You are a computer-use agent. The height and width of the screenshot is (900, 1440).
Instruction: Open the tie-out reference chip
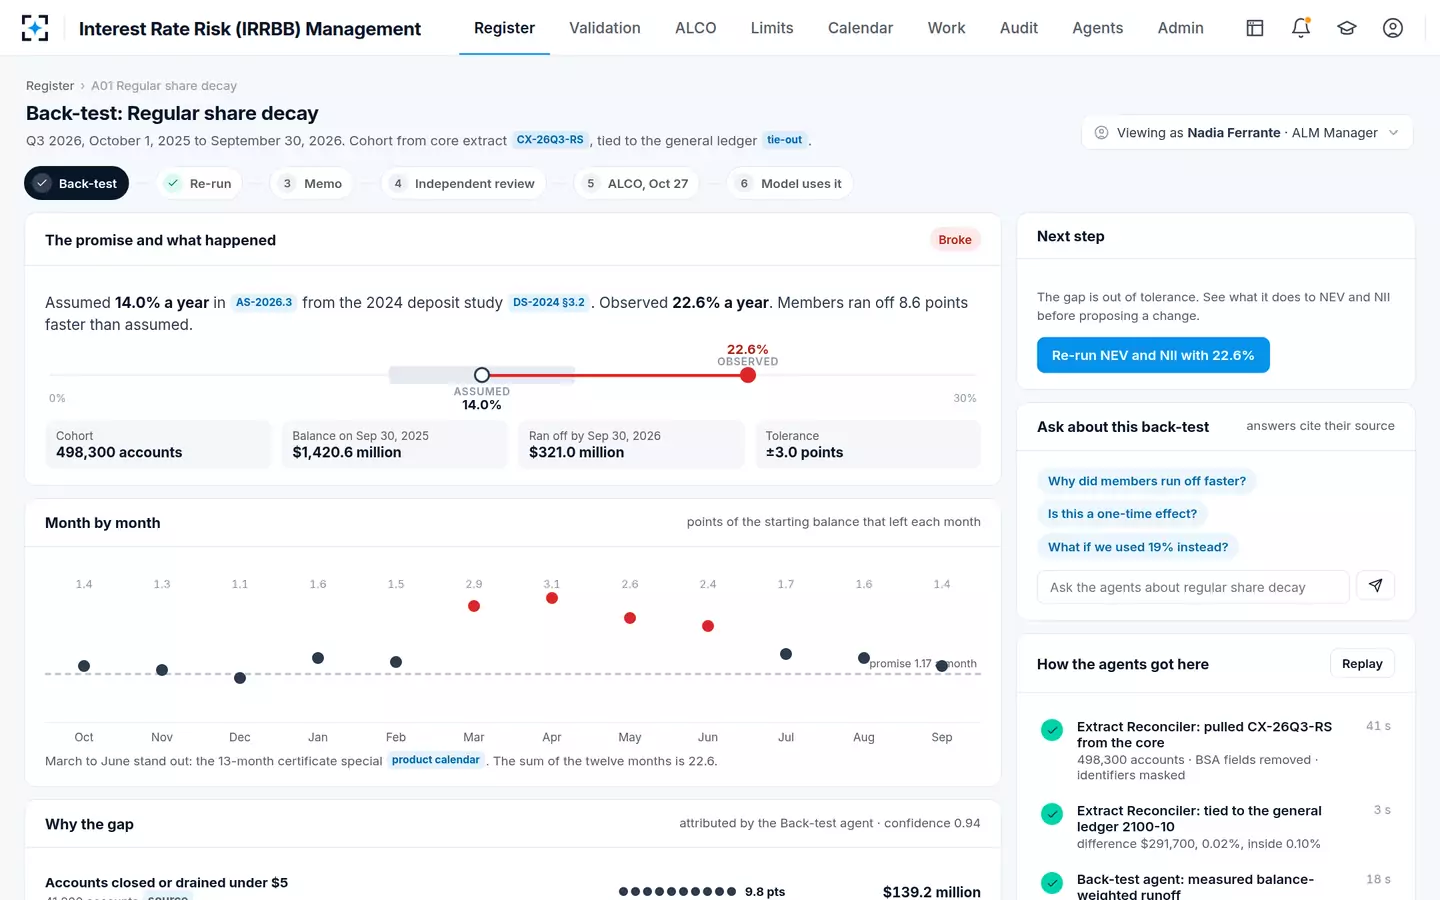pos(784,140)
